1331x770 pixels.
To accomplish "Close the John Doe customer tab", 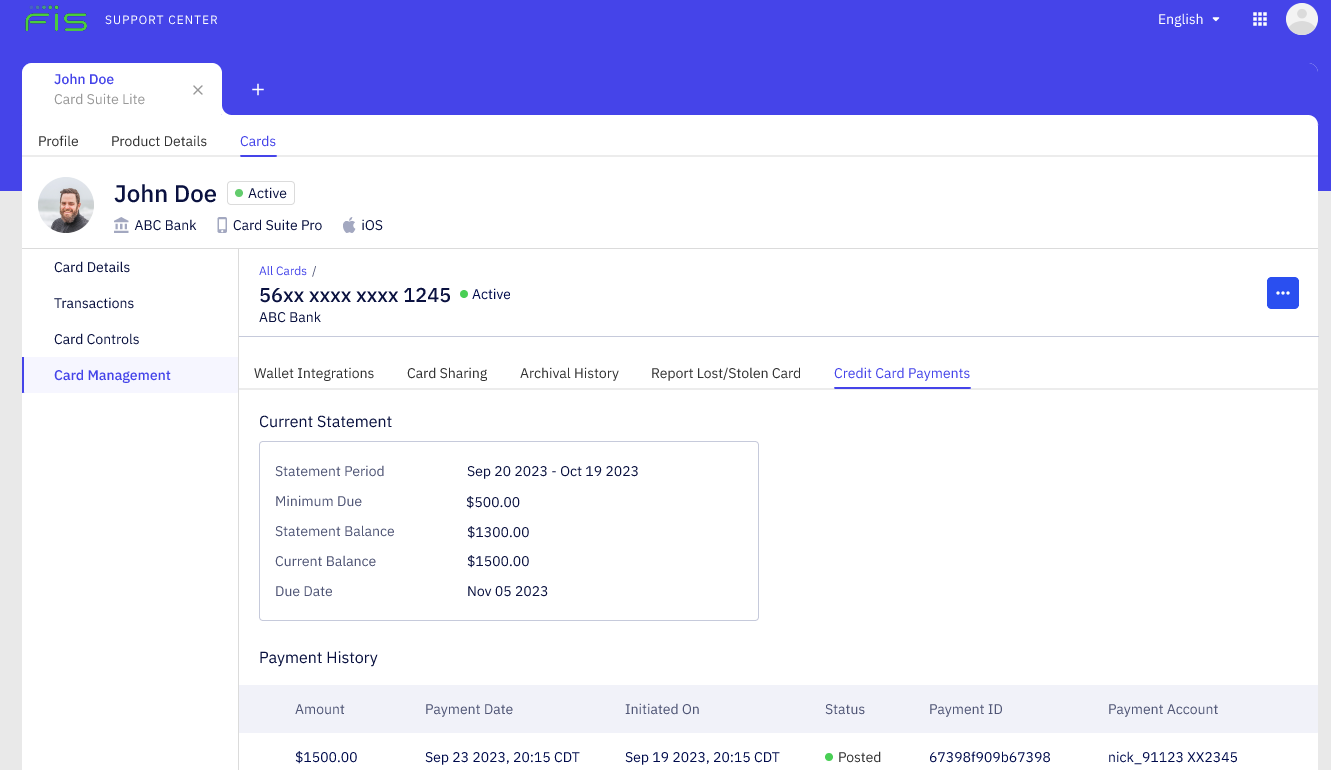I will pos(197,89).
